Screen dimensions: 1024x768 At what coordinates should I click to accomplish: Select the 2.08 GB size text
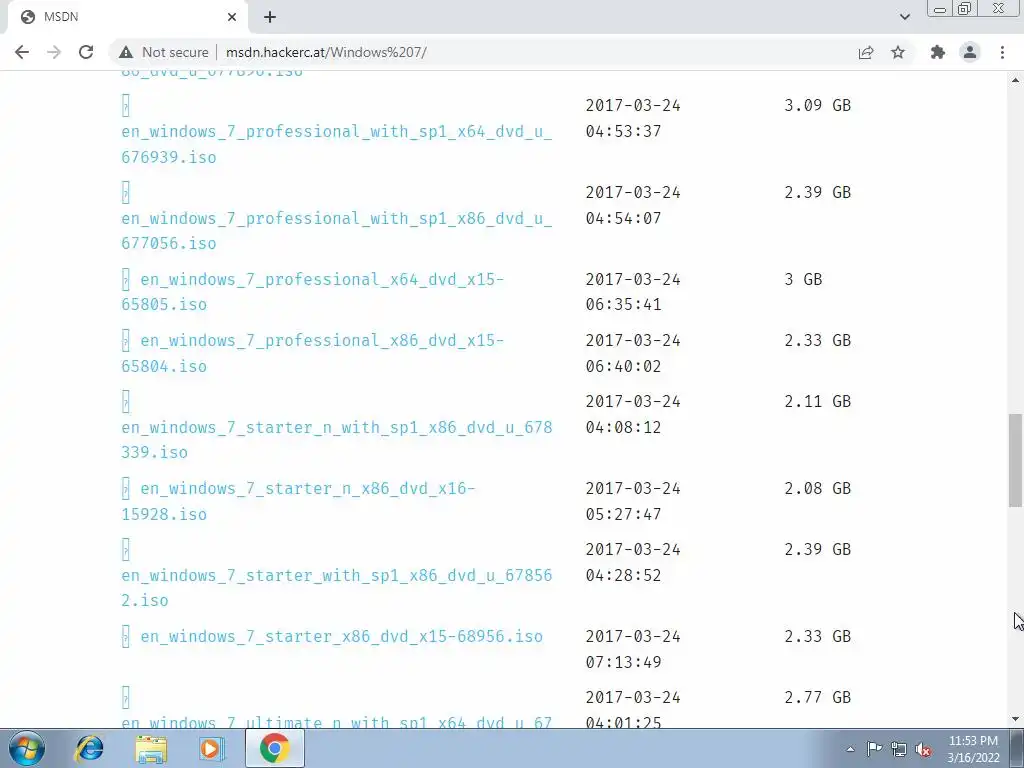(x=818, y=488)
